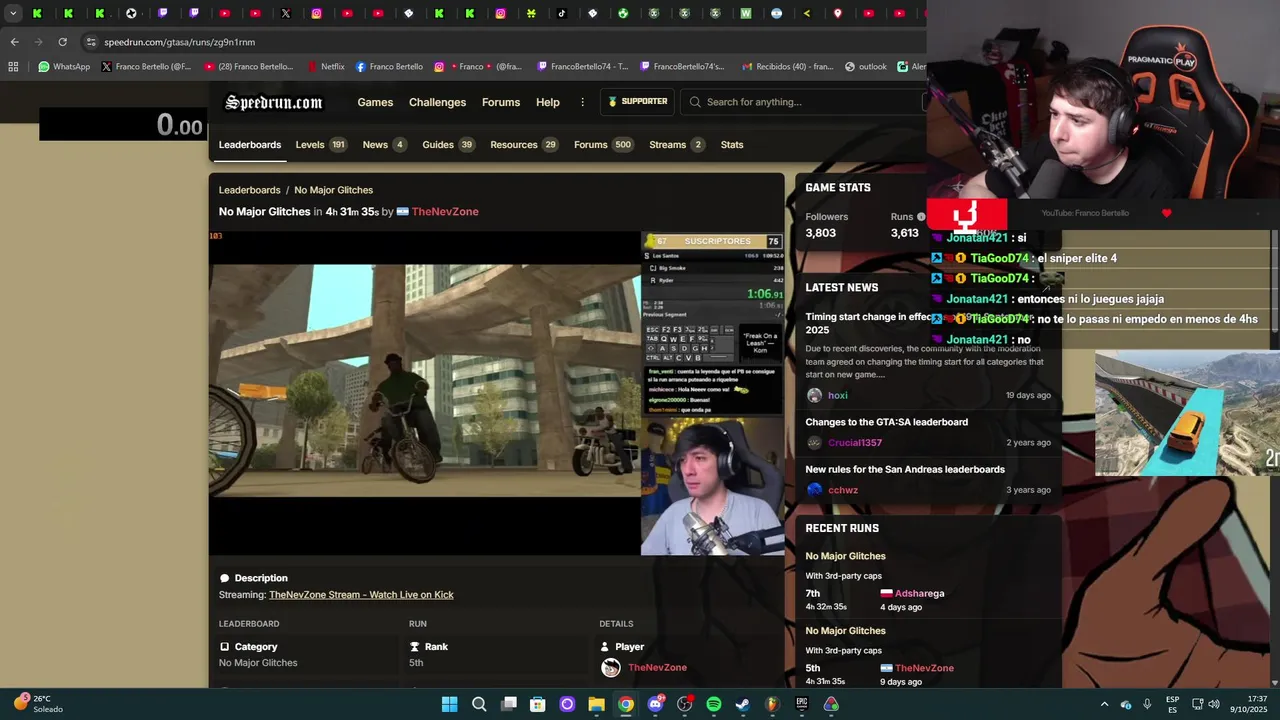Expand the system tray hidden icons chevron
Screen dimensions: 1280x720
coord(1104,704)
